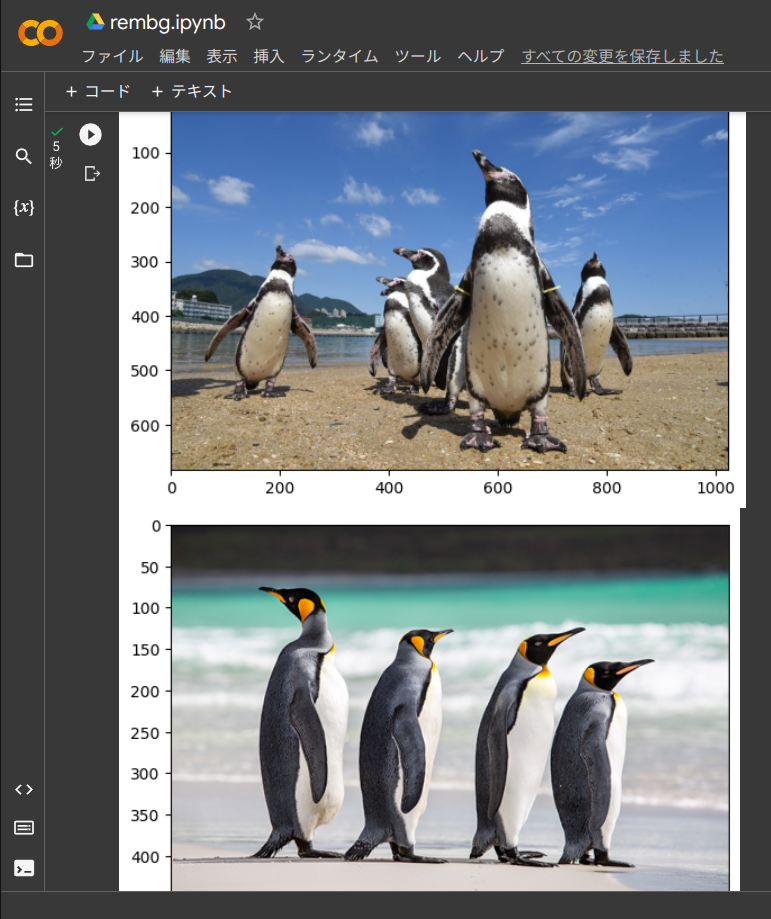Open the ランタイム menu
Viewport: 771px width, 919px height.
pyautogui.click(x=340, y=56)
